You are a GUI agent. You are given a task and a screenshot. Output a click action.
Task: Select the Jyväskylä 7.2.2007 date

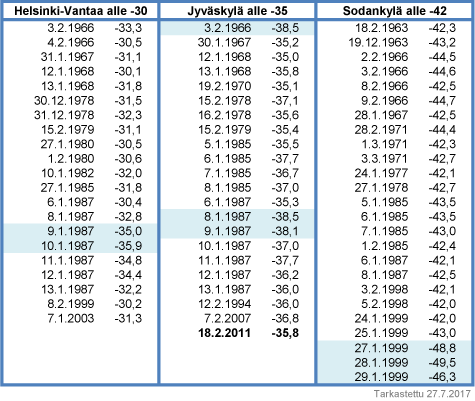pos(228,318)
